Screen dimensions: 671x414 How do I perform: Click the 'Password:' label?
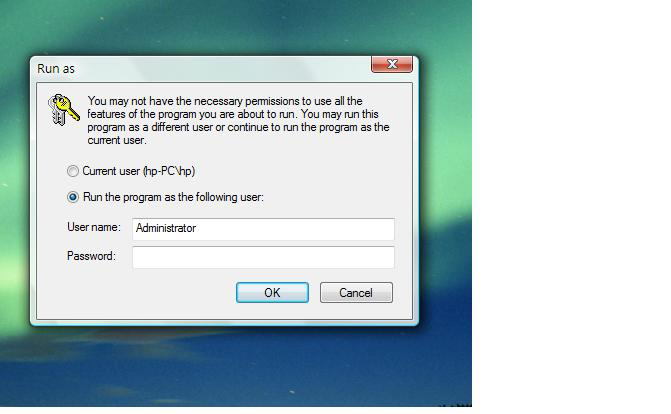(x=91, y=256)
